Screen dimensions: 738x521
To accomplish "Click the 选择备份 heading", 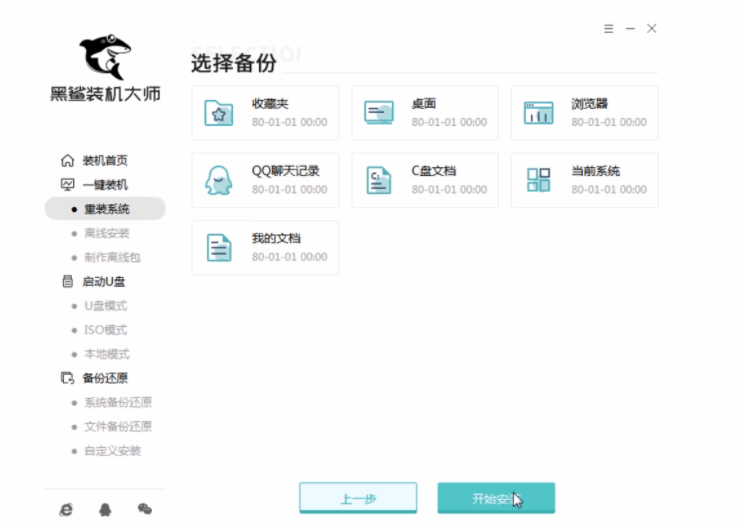I will (233, 63).
